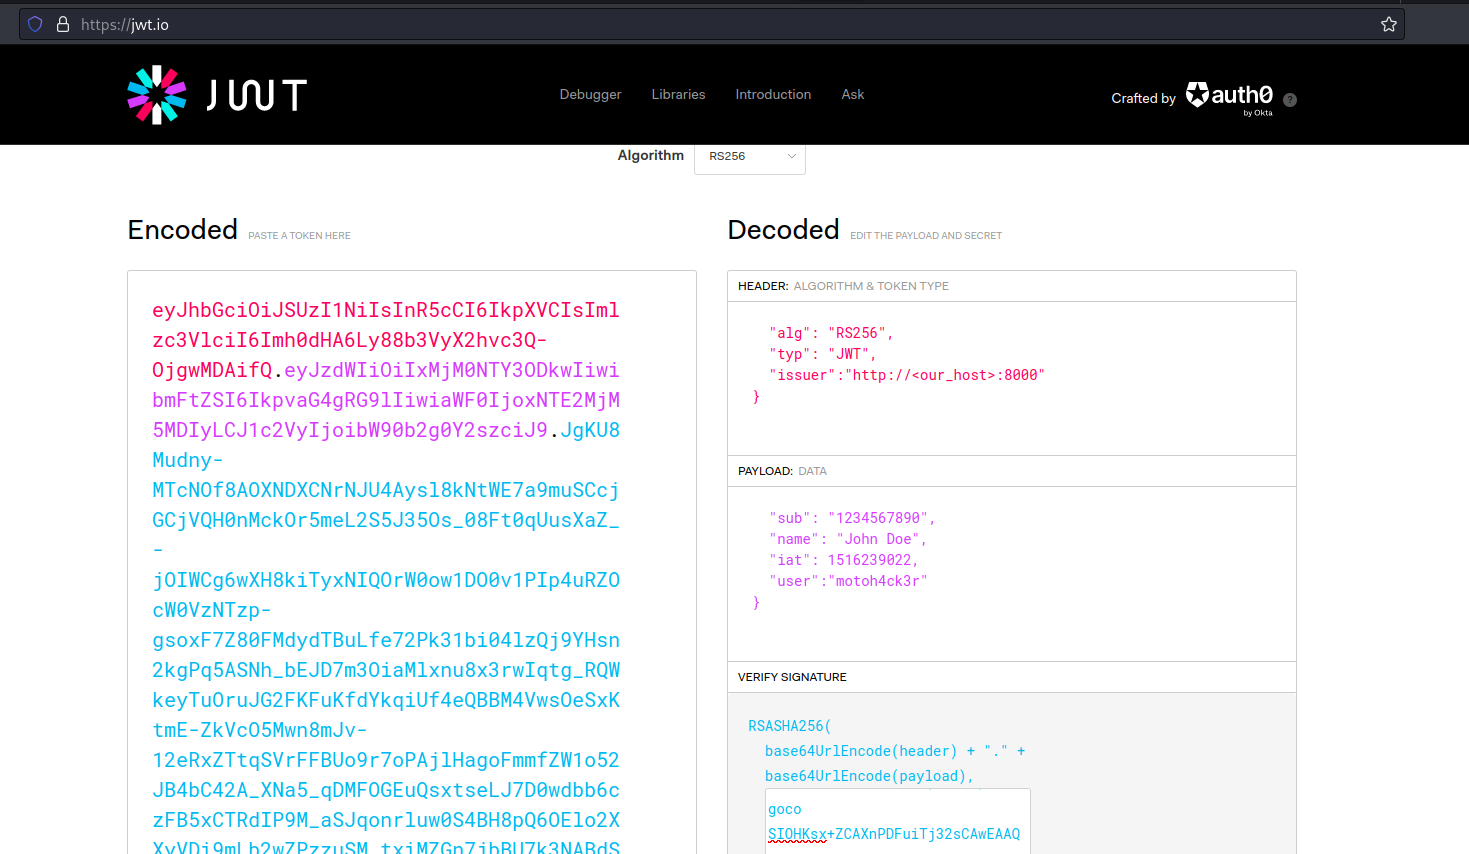Select the Ask nav link
1469x854 pixels.
tap(853, 94)
